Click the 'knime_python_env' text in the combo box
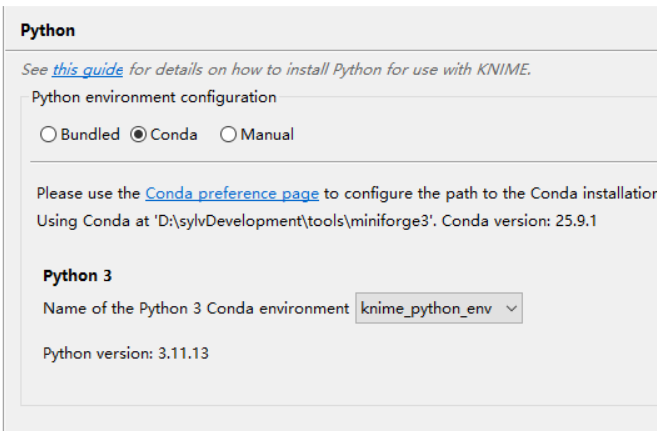Image resolution: width=657 pixels, height=431 pixels. [x=426, y=309]
